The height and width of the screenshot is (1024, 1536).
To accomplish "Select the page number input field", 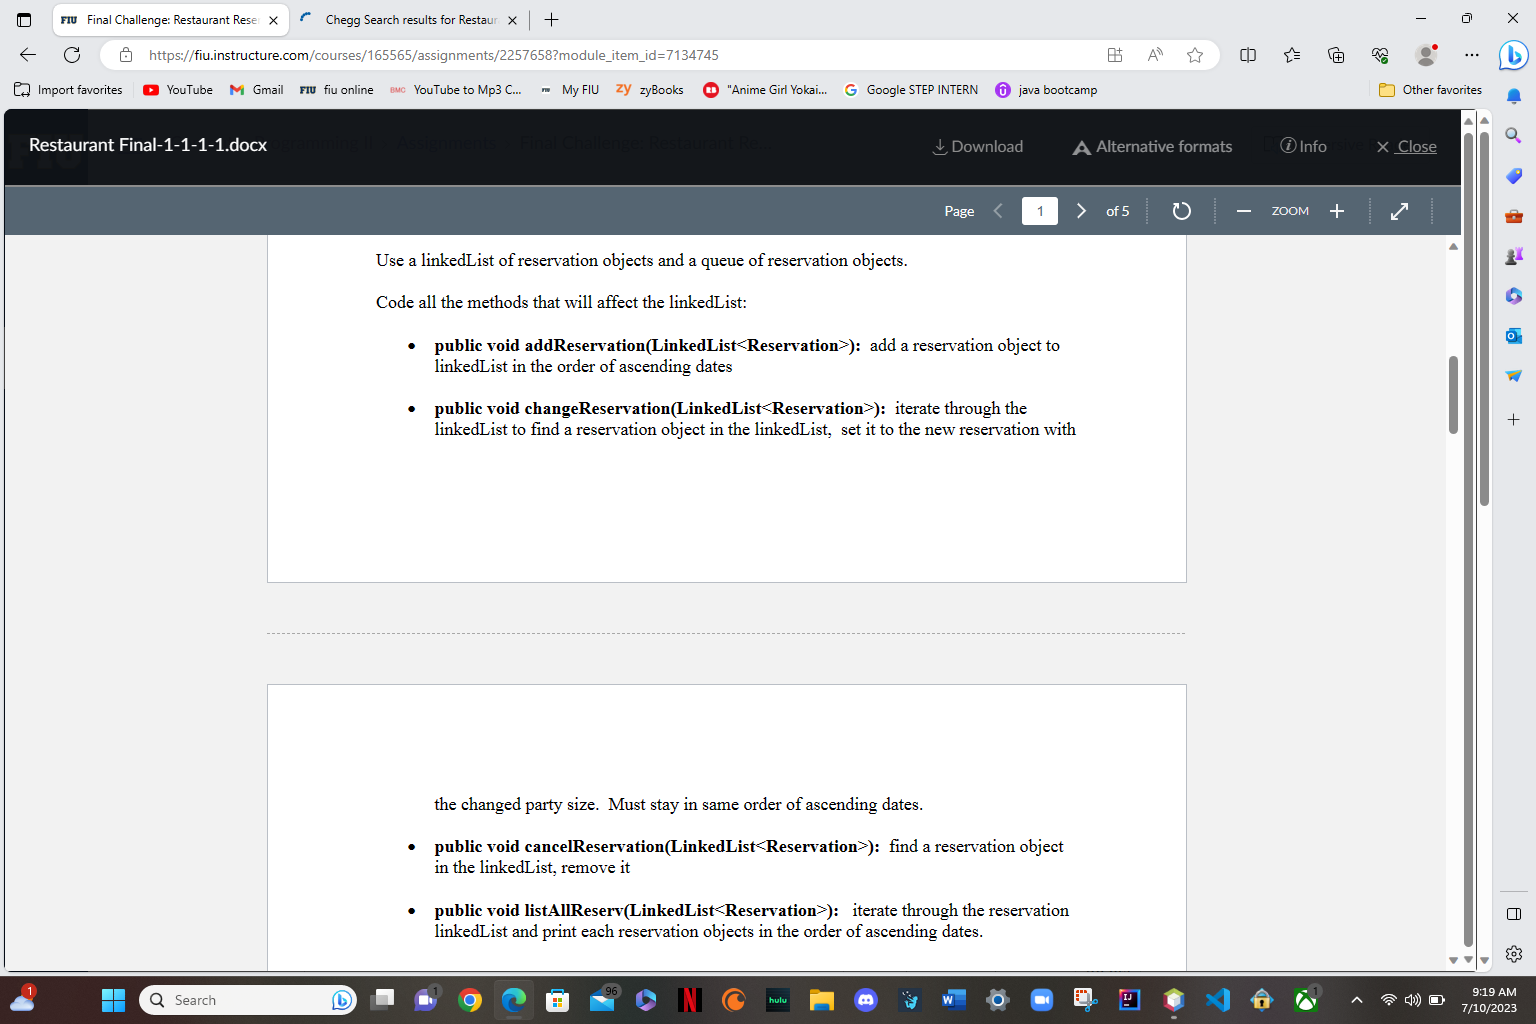I will click(x=1039, y=211).
